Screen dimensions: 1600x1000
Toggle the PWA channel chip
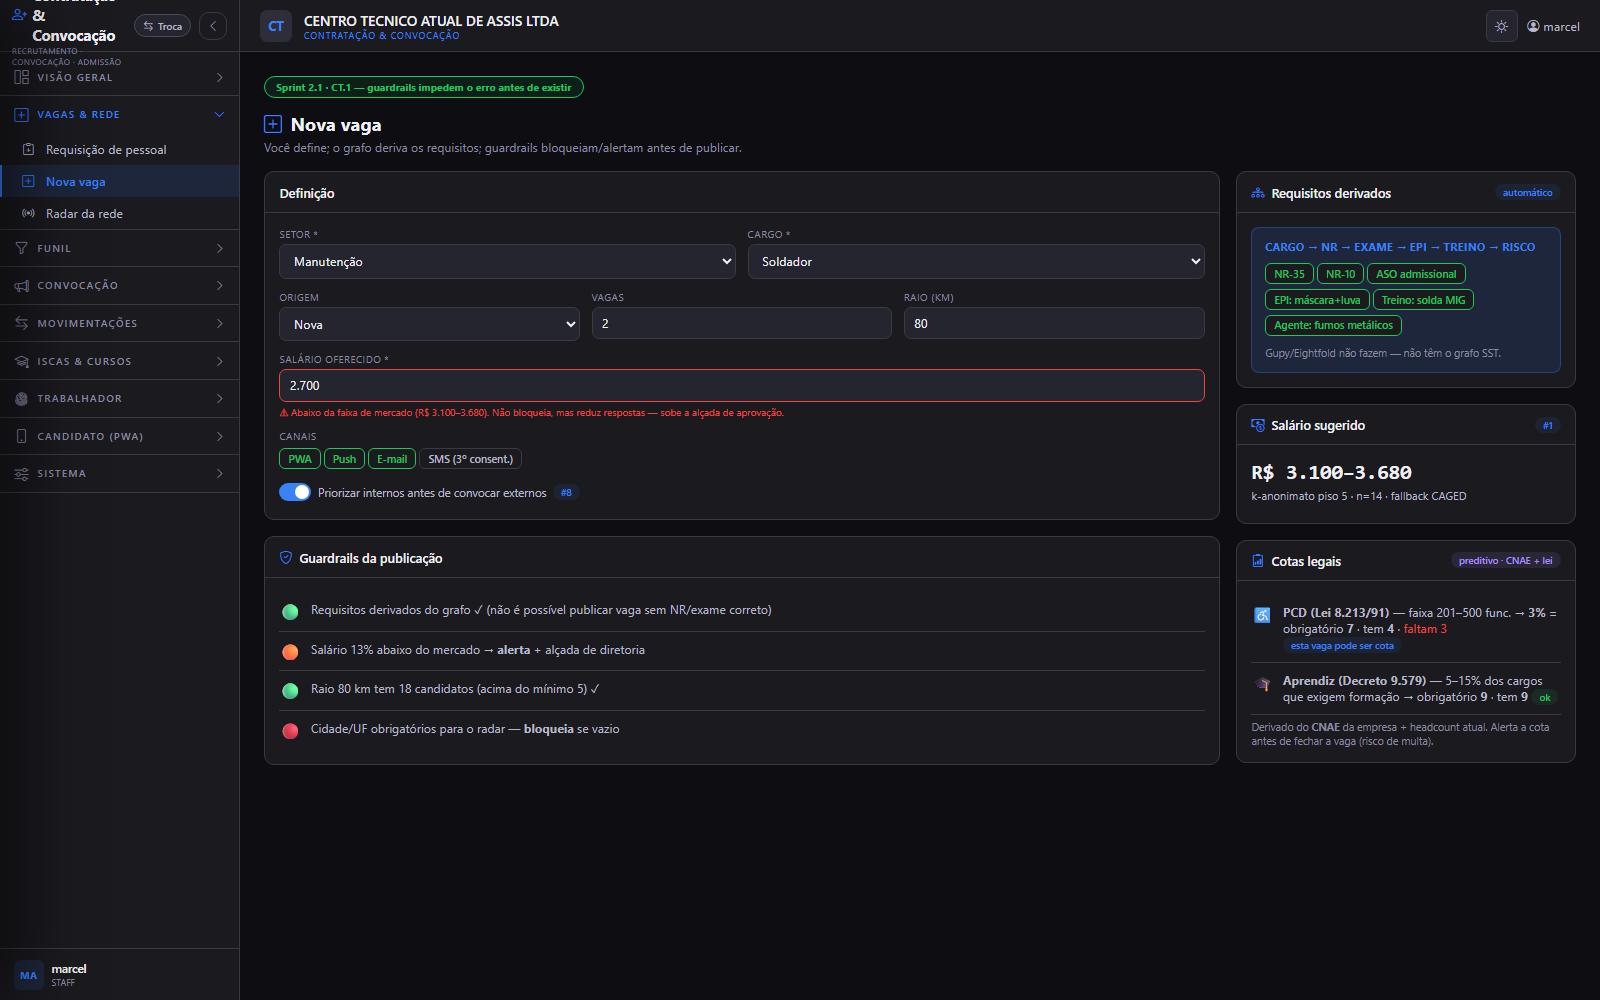click(x=300, y=459)
